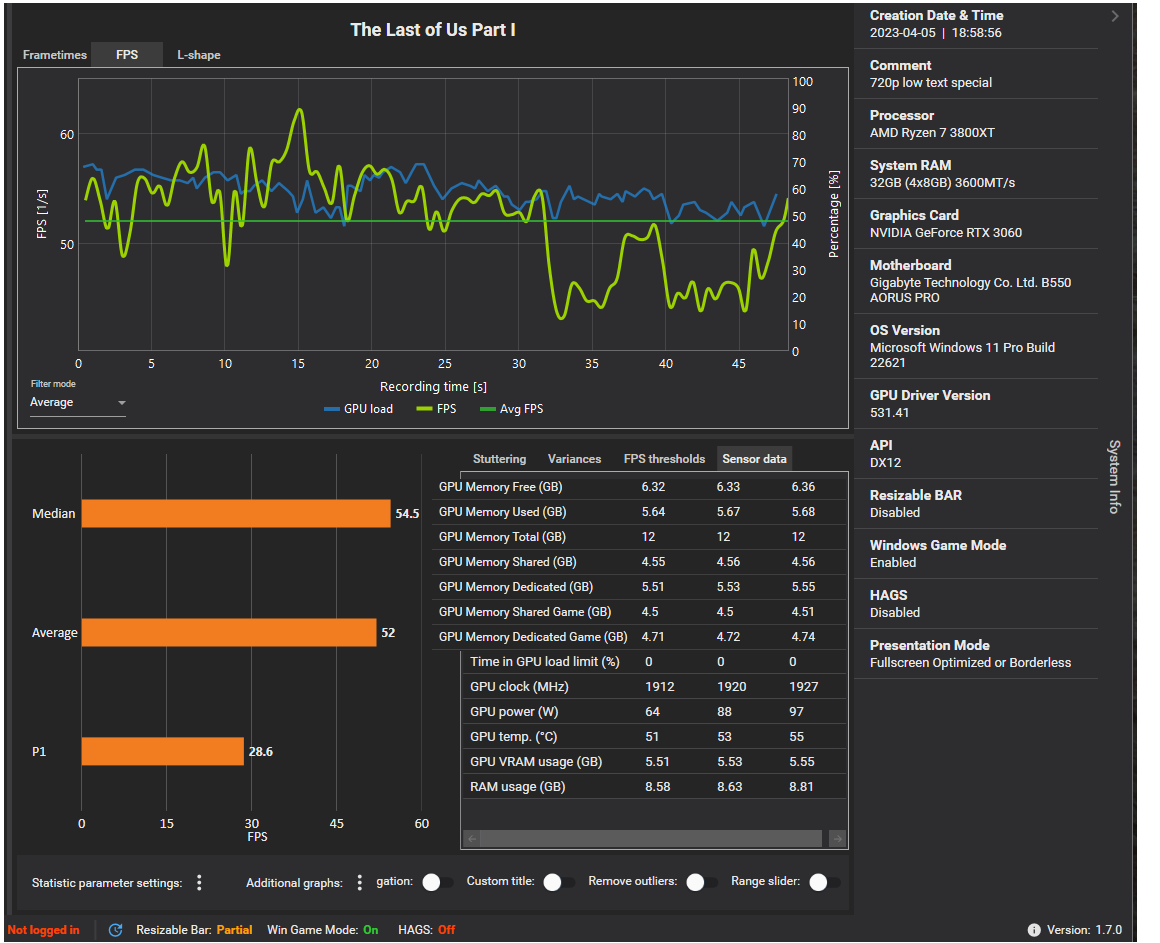Viewport: 1160px width, 943px height.
Task: Click Processor value AMD Ryzen 7 3800XT
Action: [932, 133]
